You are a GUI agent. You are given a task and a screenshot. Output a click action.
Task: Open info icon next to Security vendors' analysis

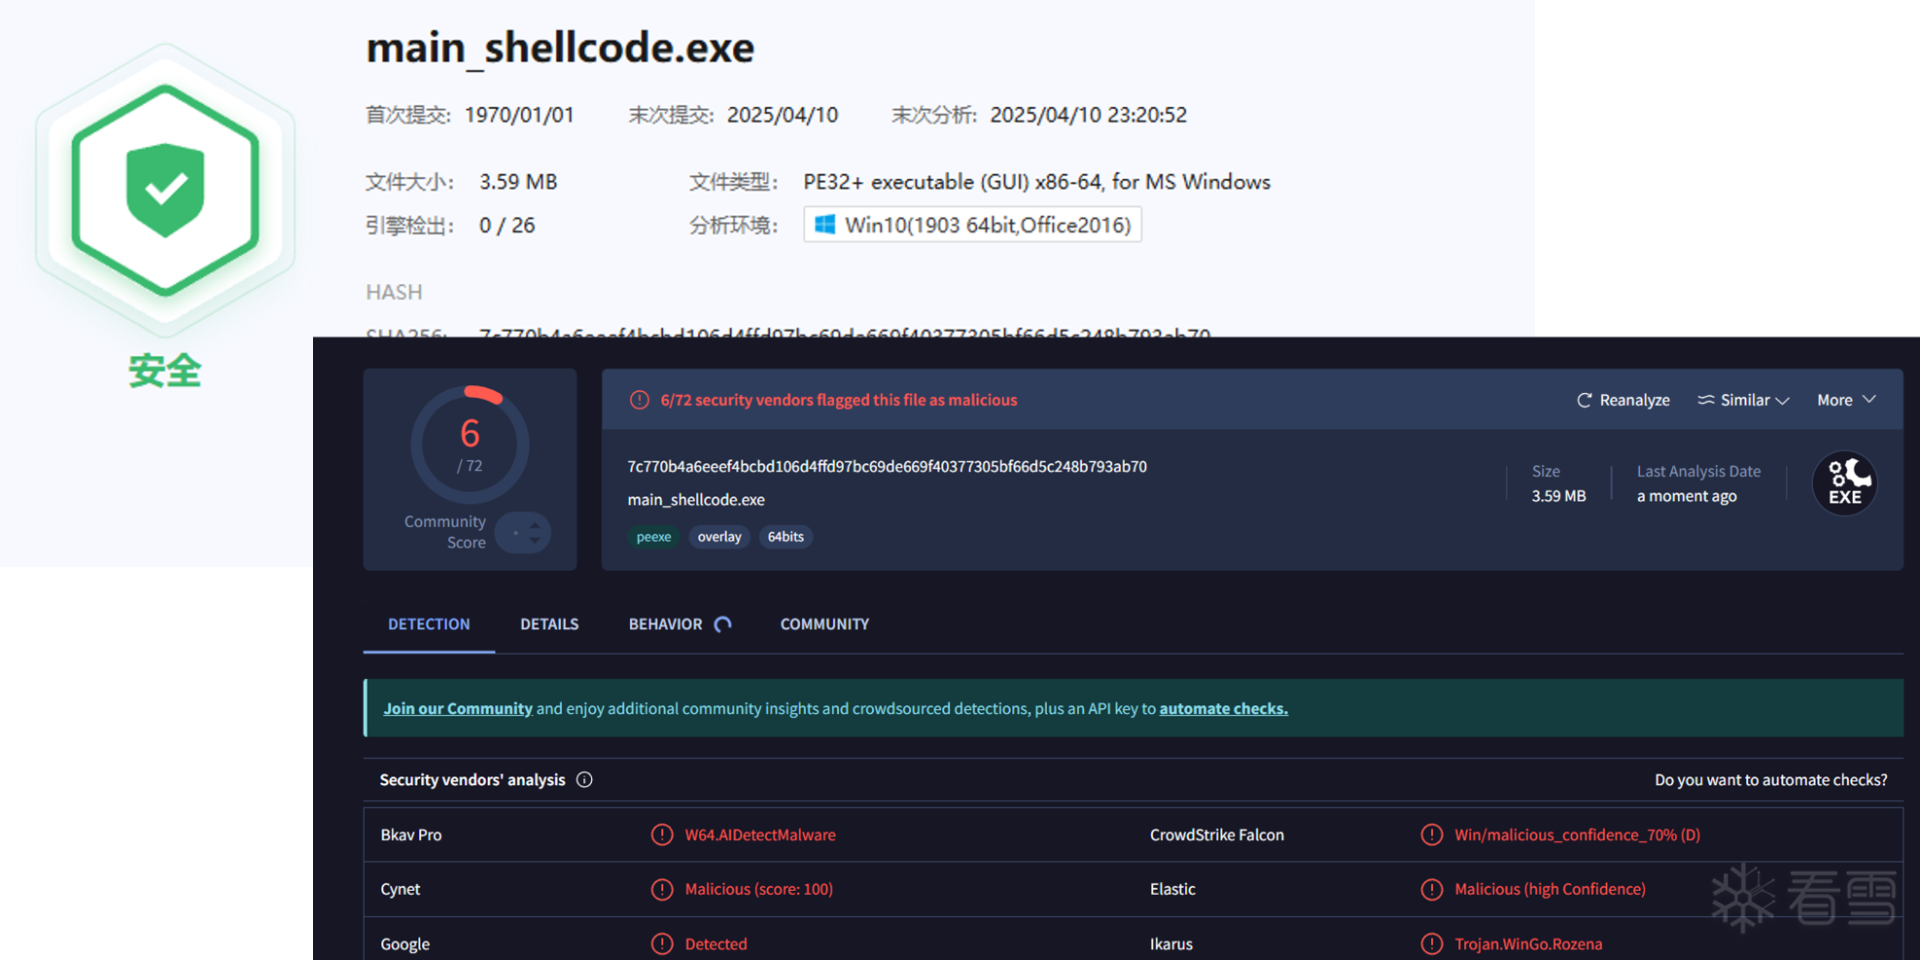coord(585,780)
